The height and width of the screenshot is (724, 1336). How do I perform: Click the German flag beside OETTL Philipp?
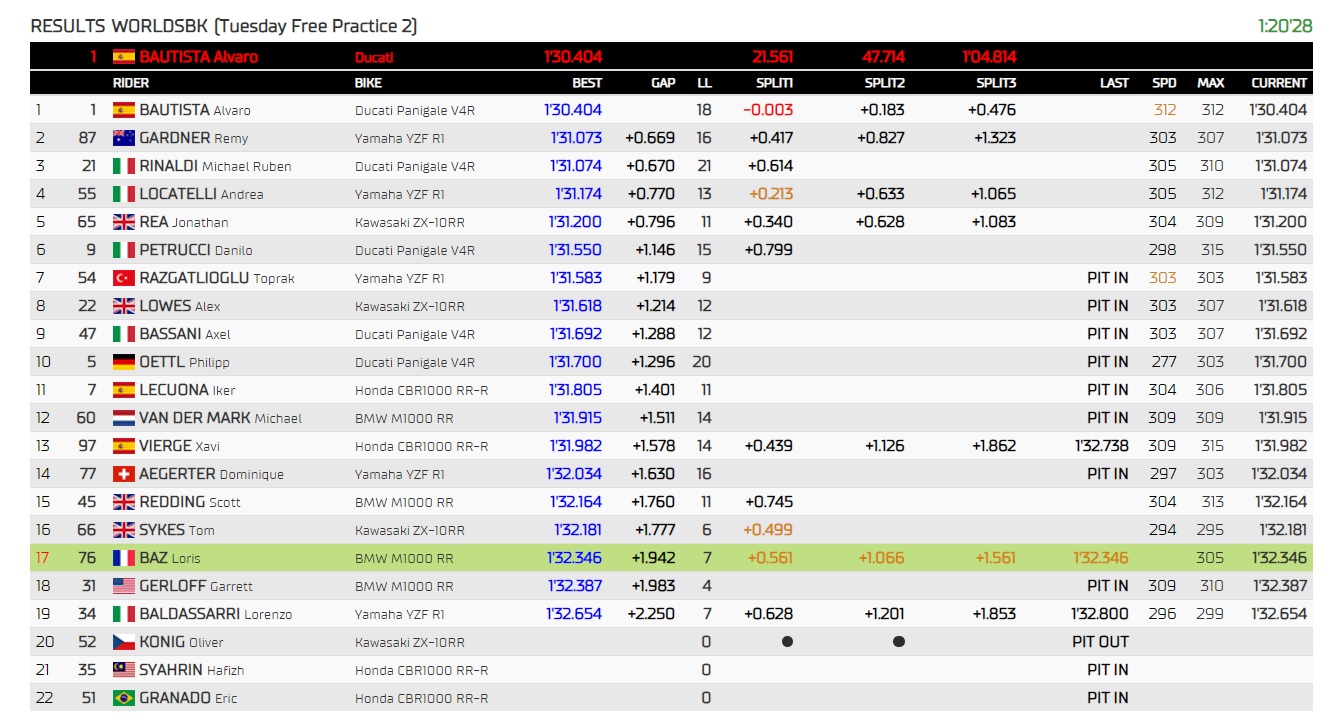(x=124, y=362)
